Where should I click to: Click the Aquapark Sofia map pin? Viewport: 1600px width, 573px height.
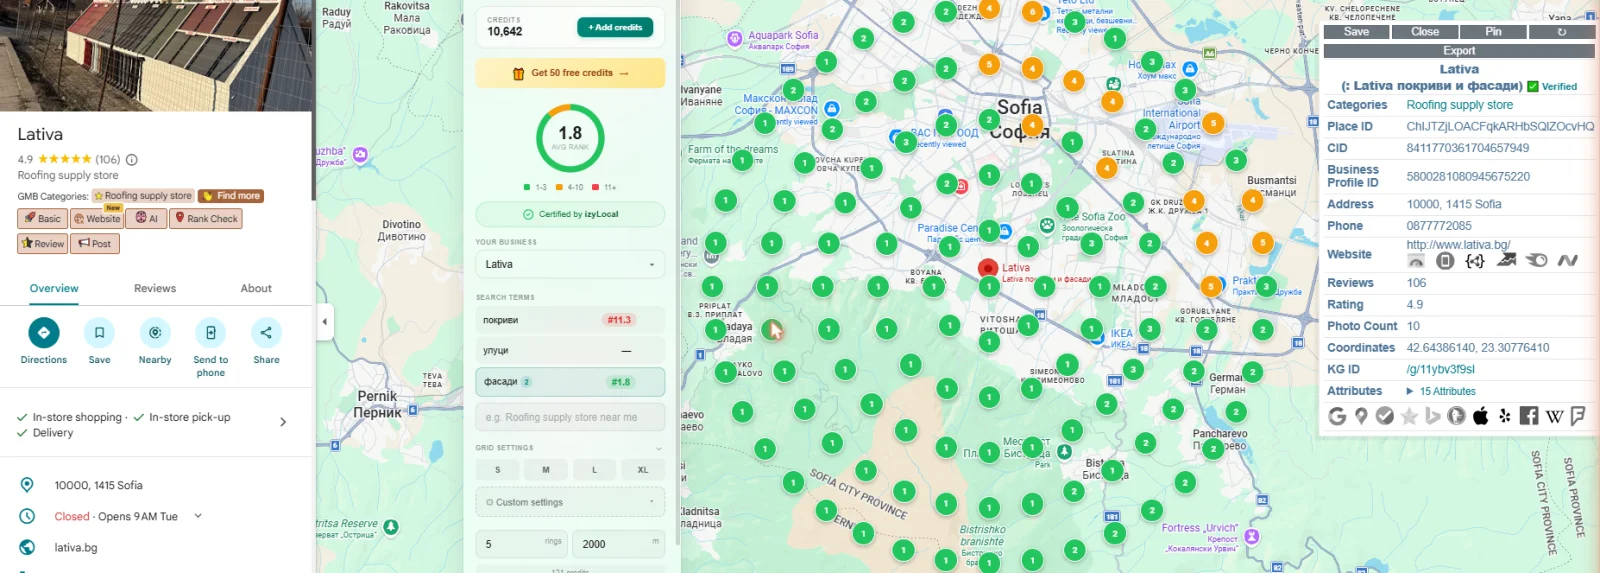click(x=735, y=39)
